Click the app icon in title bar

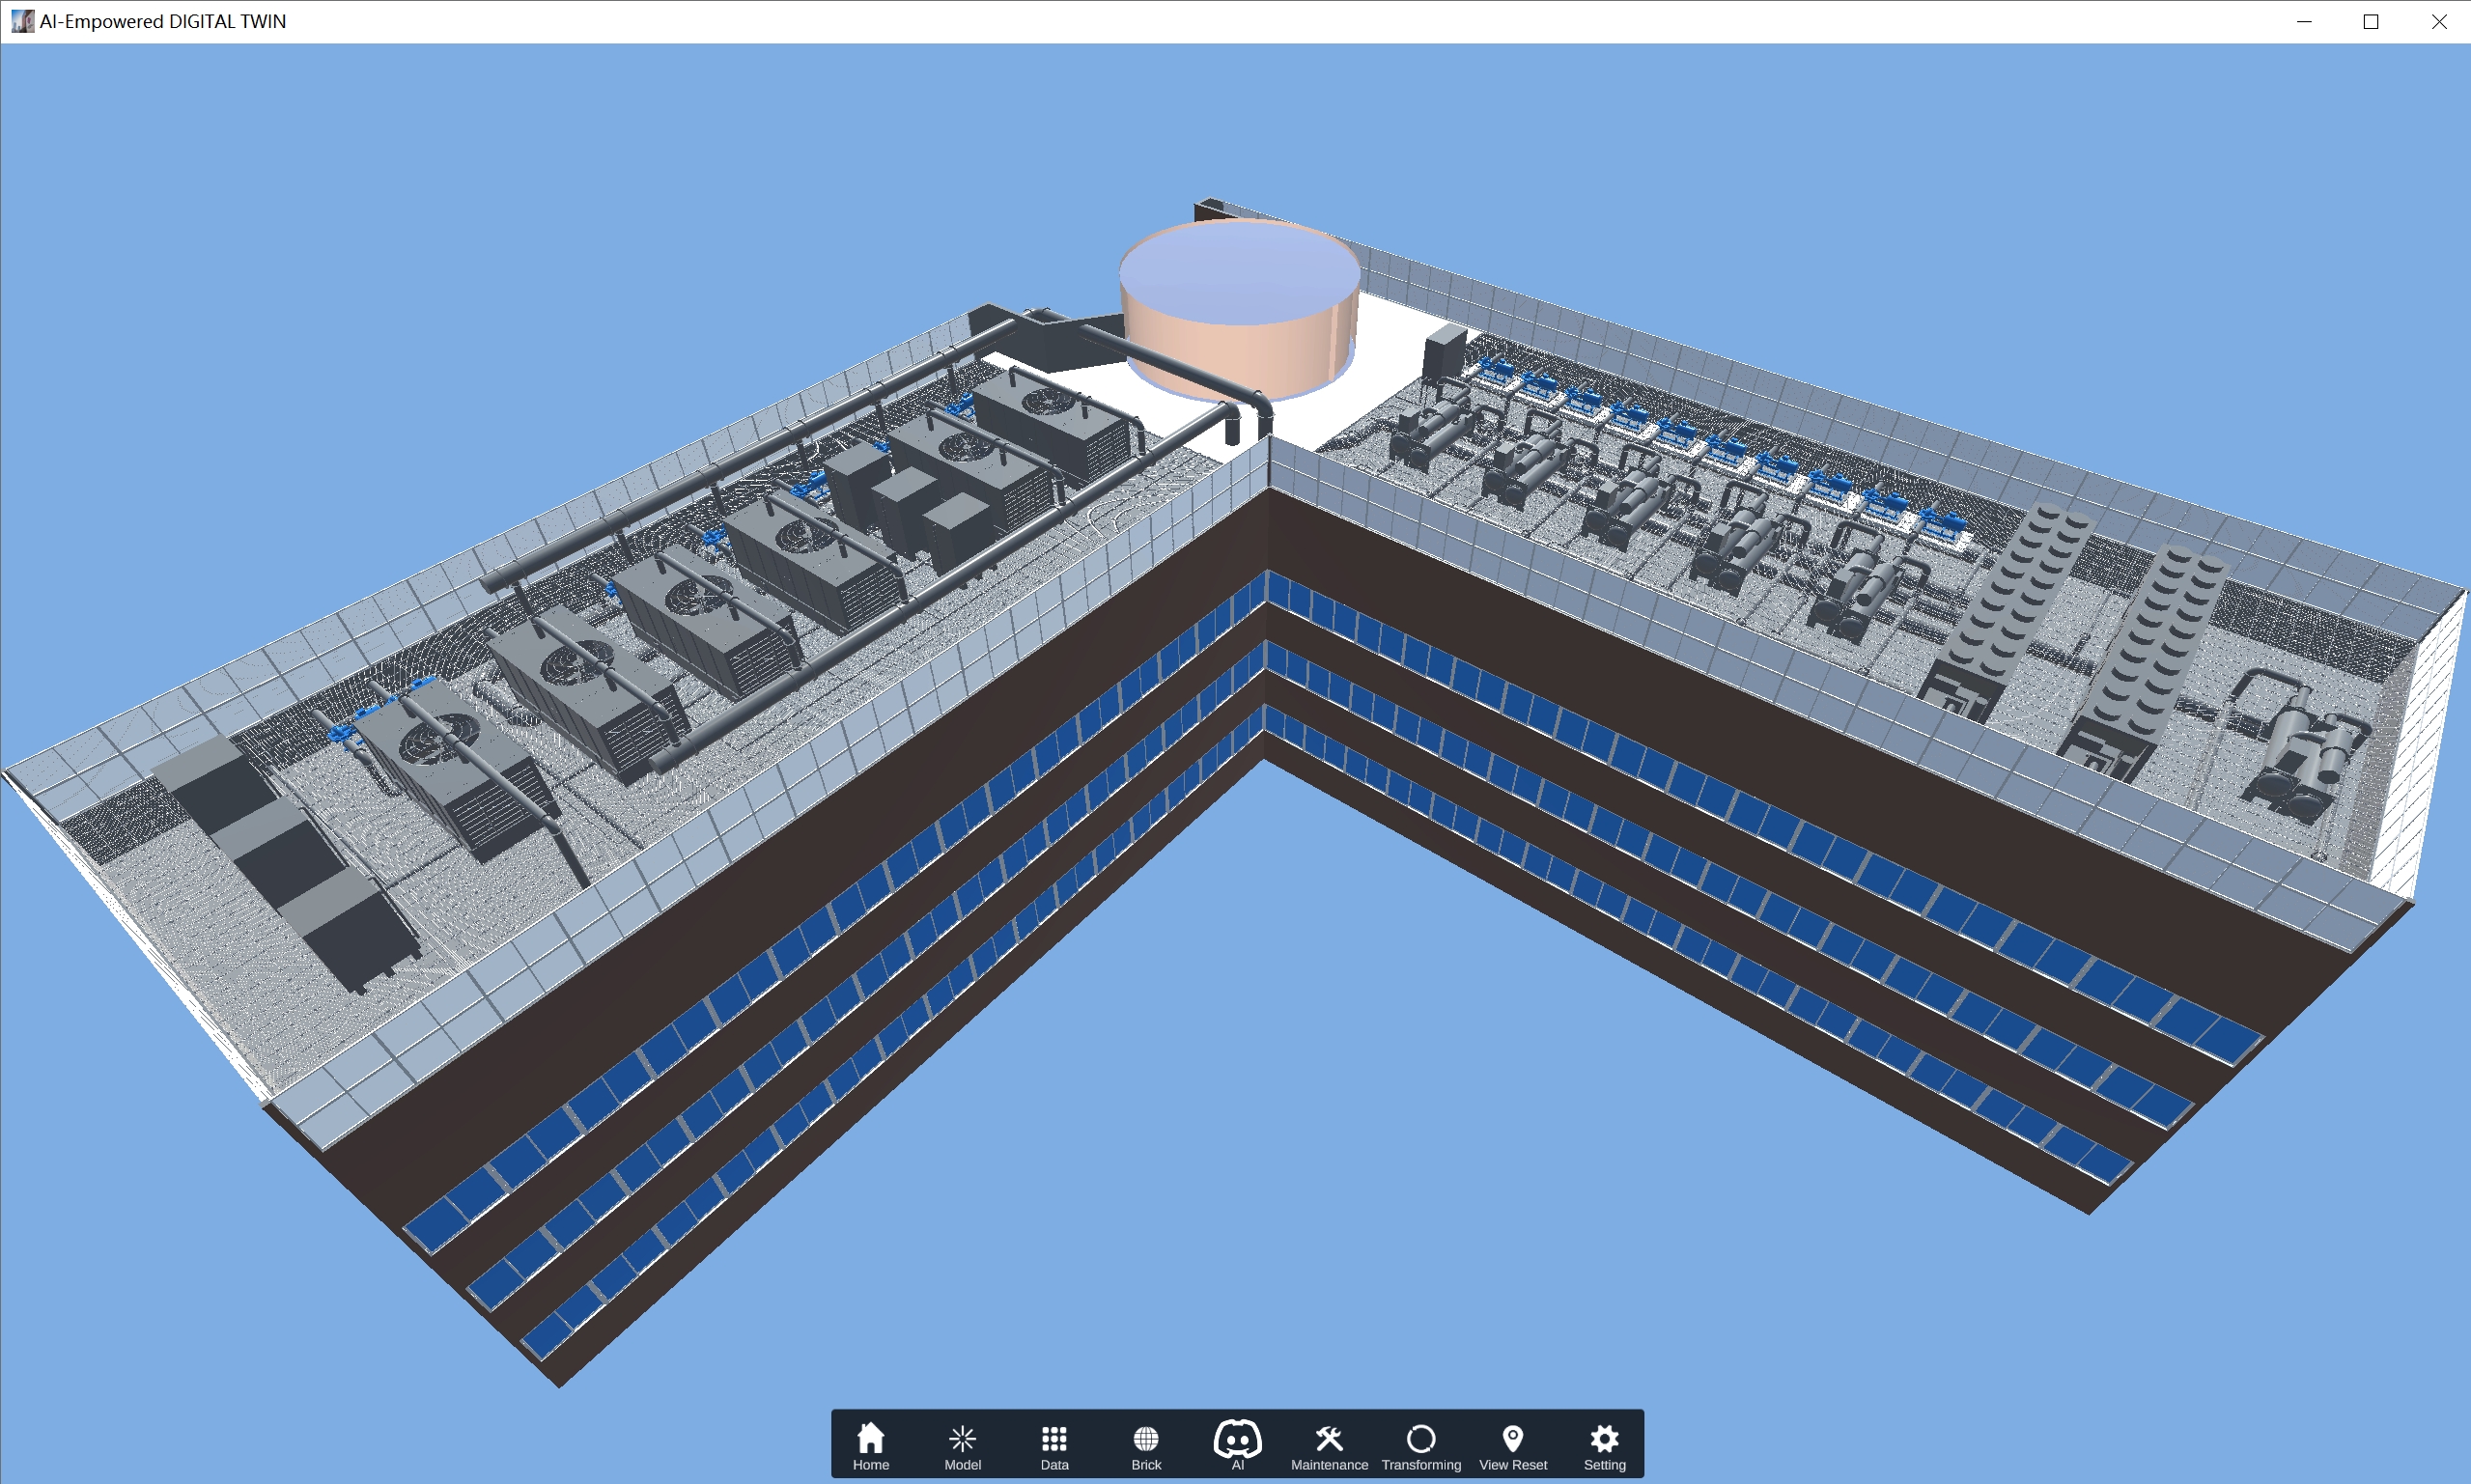pyautogui.click(x=22, y=21)
